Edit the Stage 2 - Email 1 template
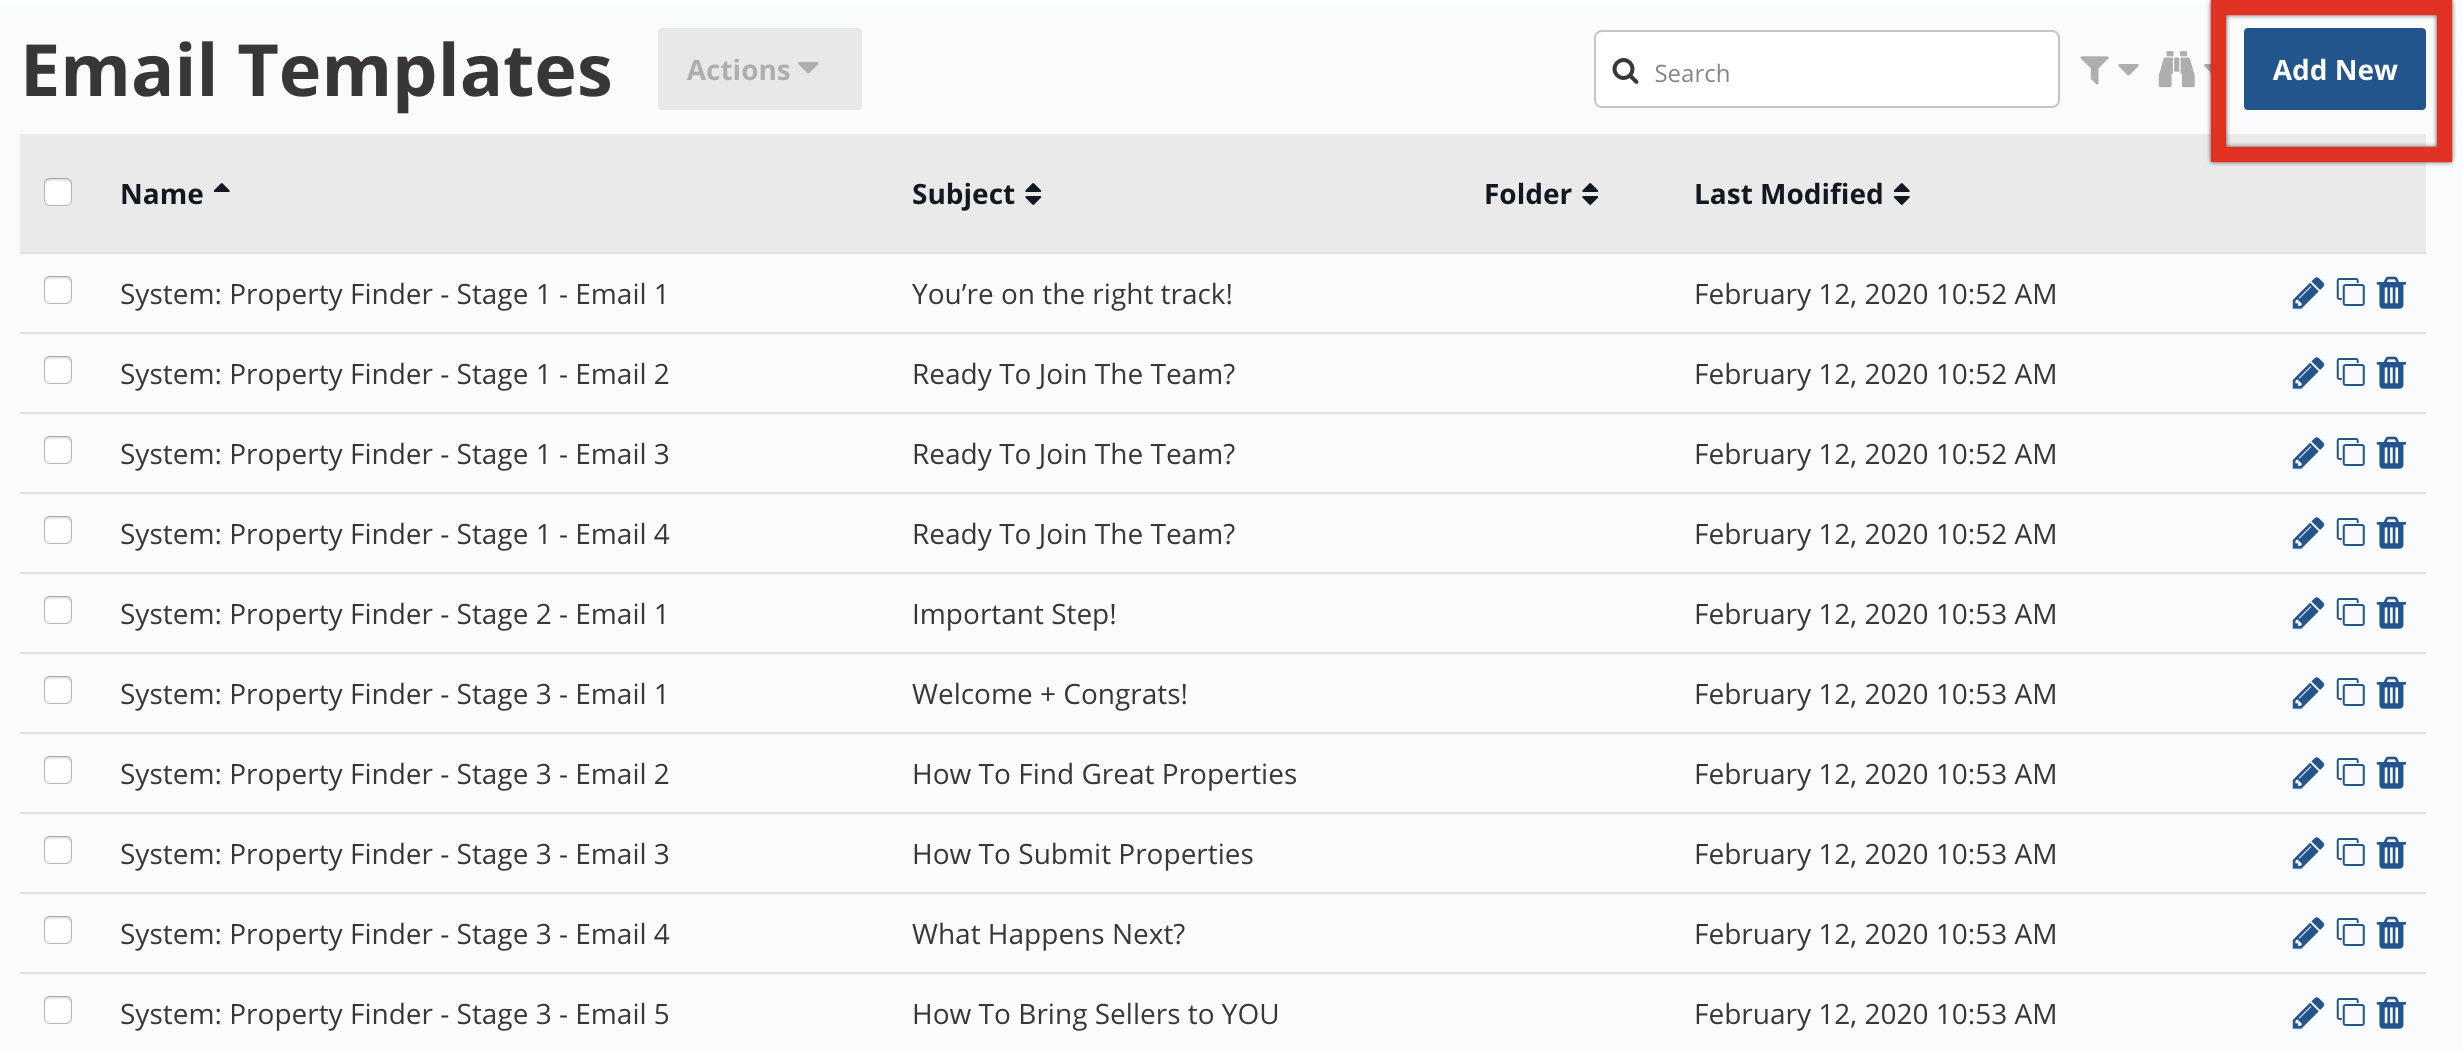Image resolution: width=2462 pixels, height=1052 pixels. 2307,614
